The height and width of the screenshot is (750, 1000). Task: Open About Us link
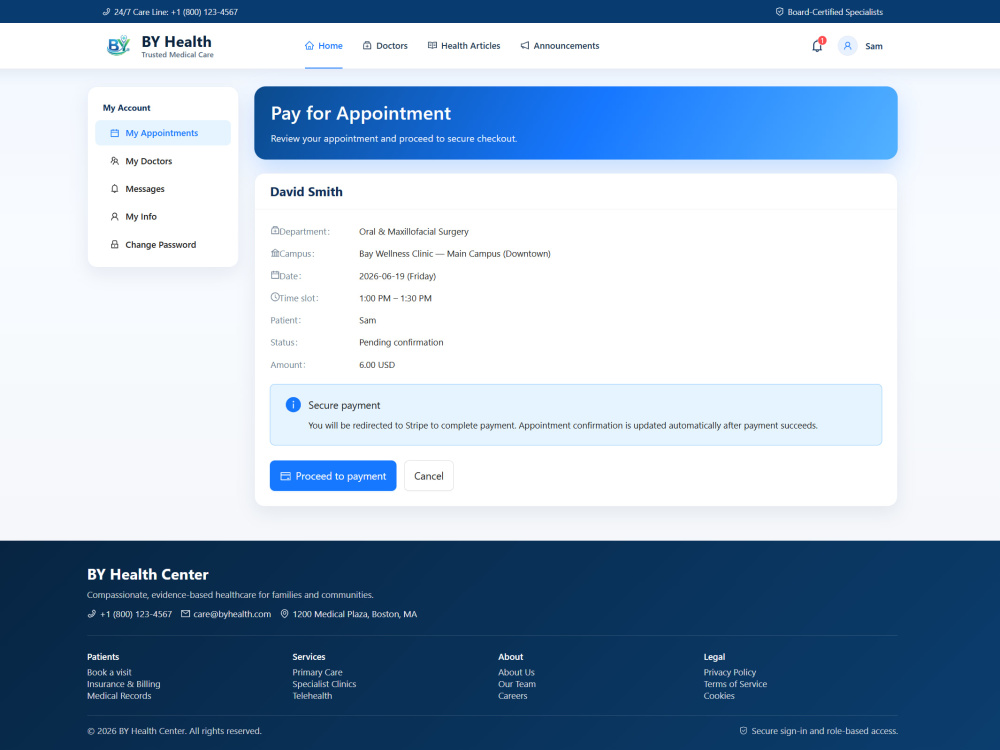coord(516,672)
